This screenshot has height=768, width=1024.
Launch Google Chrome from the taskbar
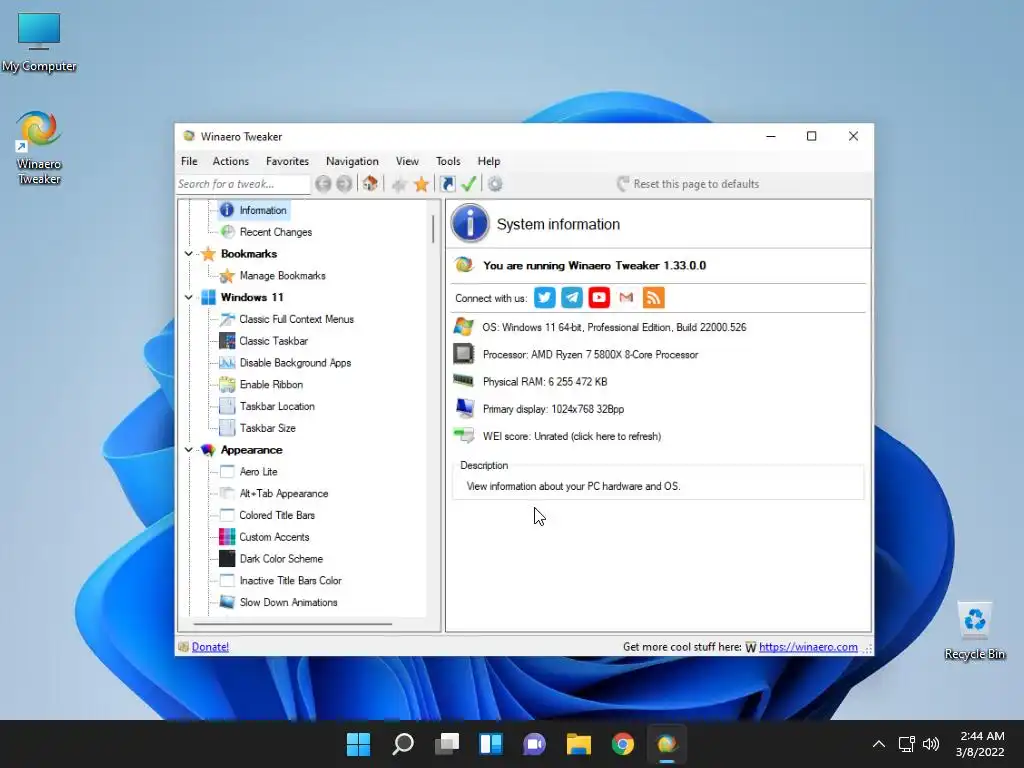[622, 744]
